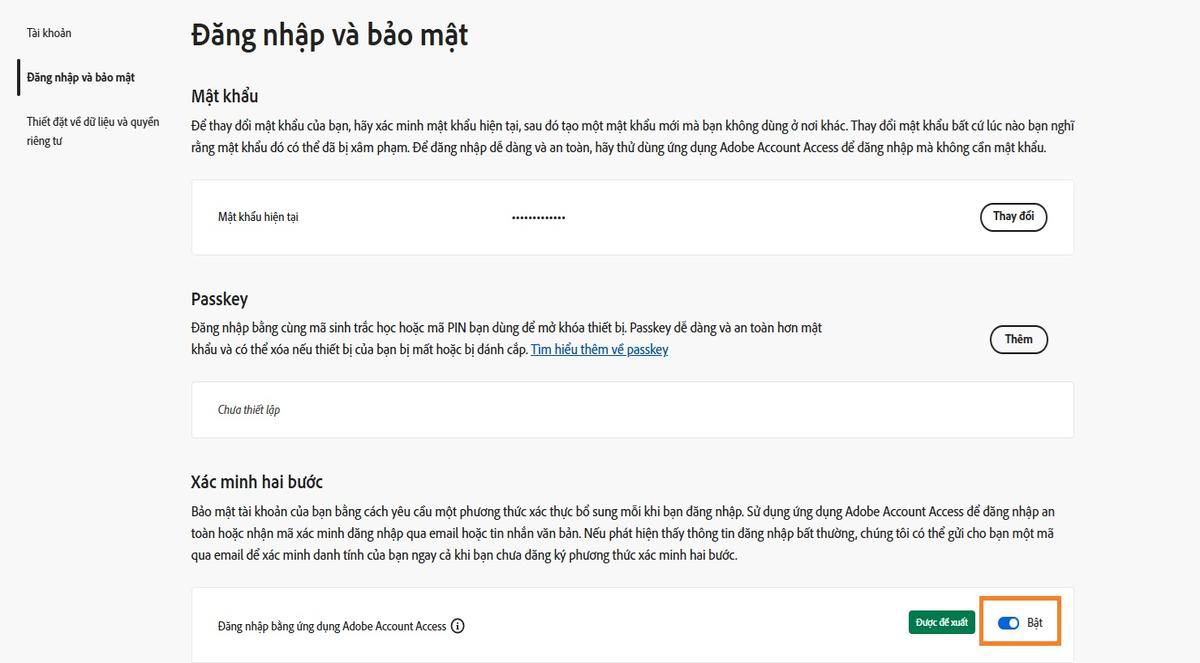Click the info icon beside Adobe Account Access
Image resolution: width=1200 pixels, height=663 pixels.
[x=458, y=626]
